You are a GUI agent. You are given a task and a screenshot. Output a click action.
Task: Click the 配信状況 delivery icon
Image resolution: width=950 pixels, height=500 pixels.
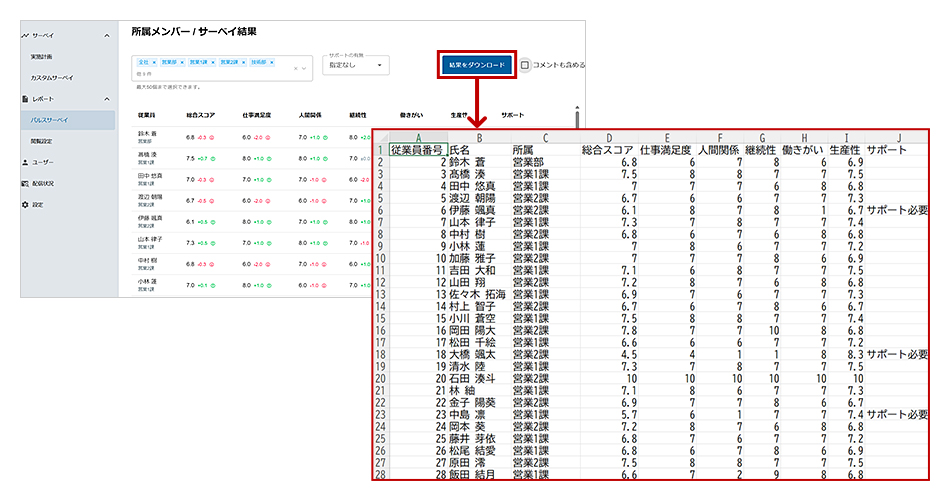tap(26, 183)
